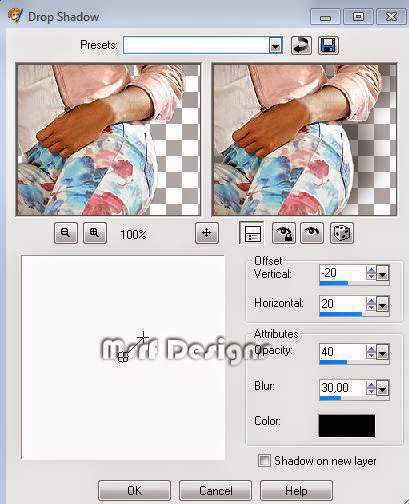
Task: Click the Horizontal offset spinner arrows
Action: coord(371,304)
